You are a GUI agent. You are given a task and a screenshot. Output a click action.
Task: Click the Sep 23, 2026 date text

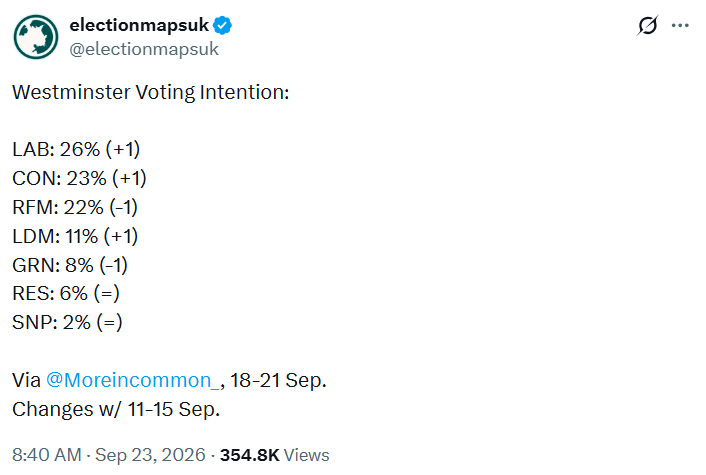(x=150, y=455)
